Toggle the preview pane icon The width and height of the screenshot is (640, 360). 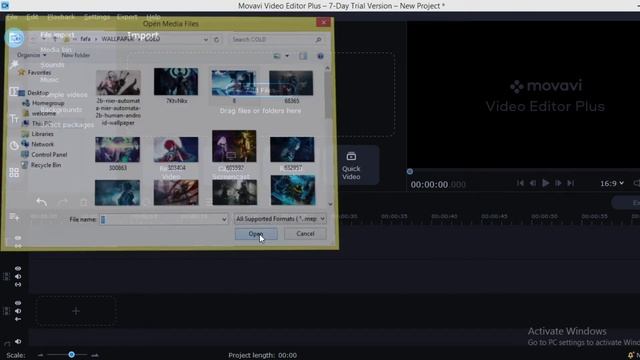(x=303, y=56)
